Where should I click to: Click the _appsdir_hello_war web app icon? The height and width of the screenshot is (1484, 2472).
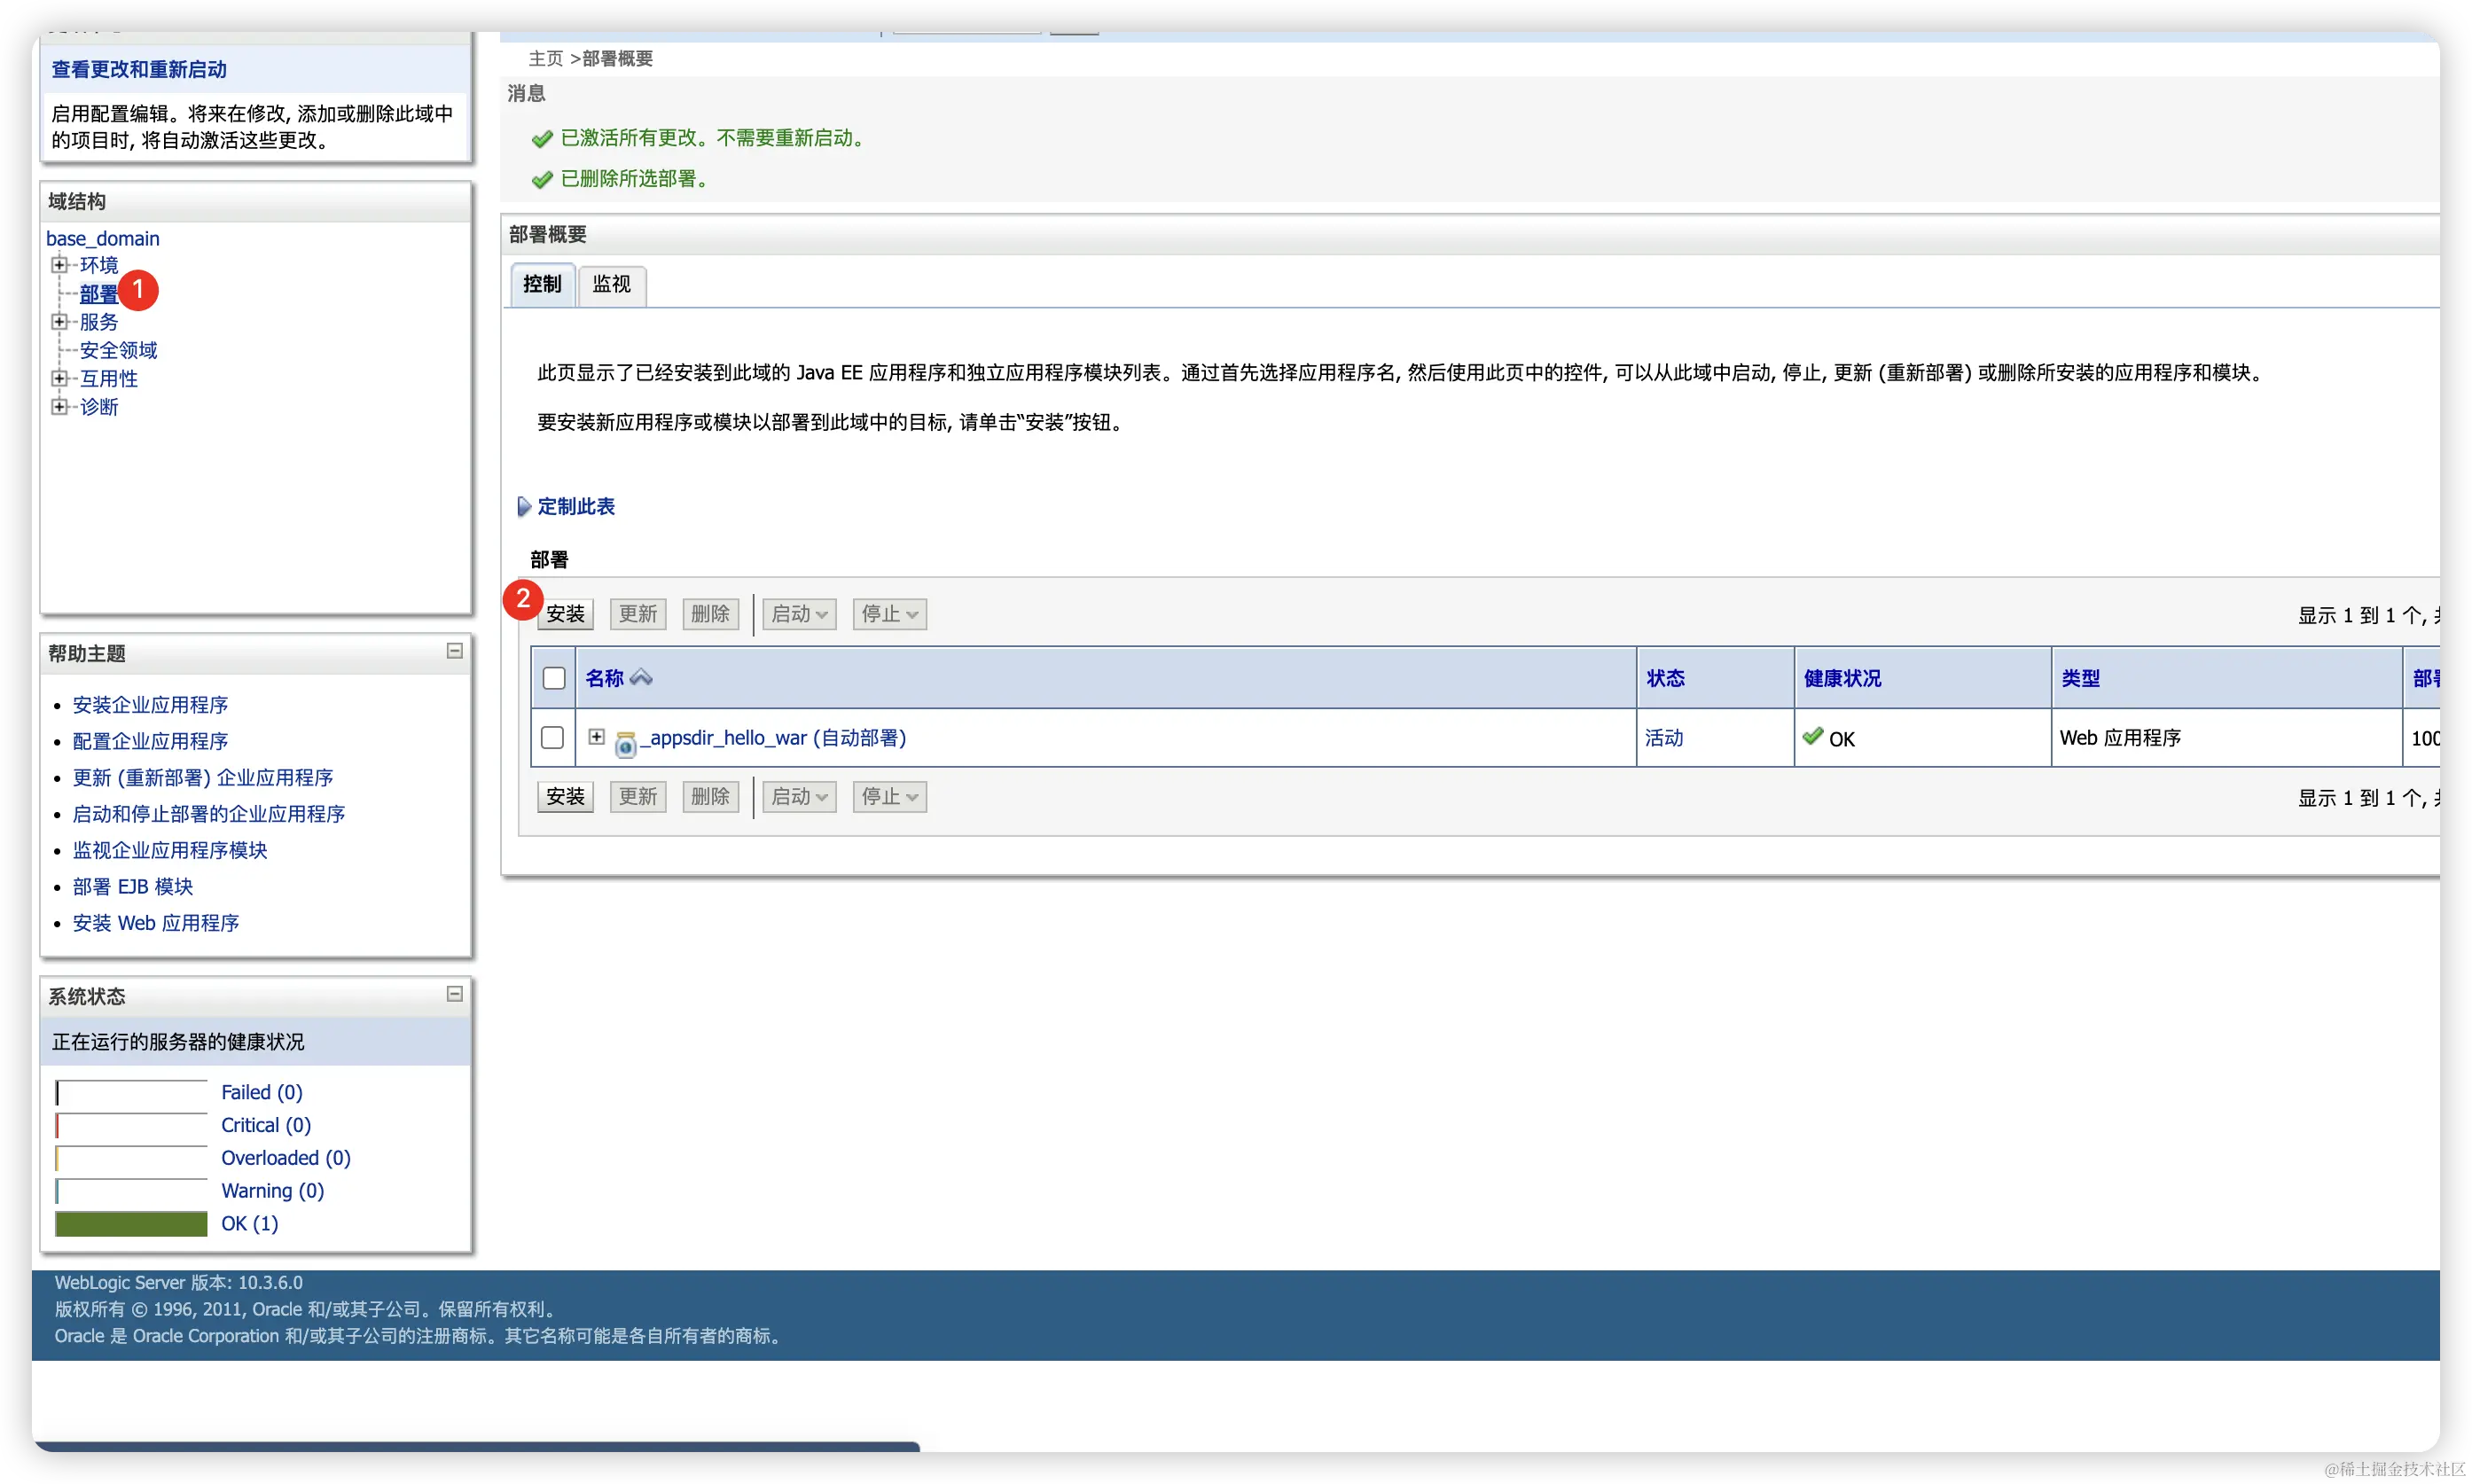(626, 743)
